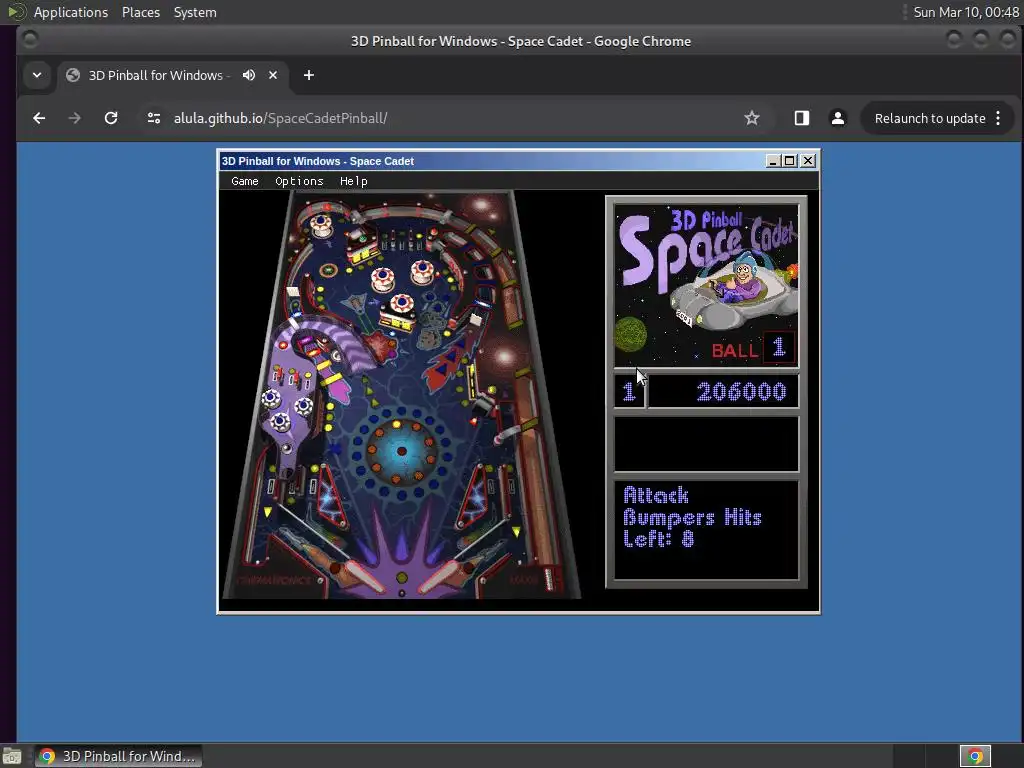View site information icon in address bar
Viewport: 1024px width, 768px height.
tap(154, 118)
